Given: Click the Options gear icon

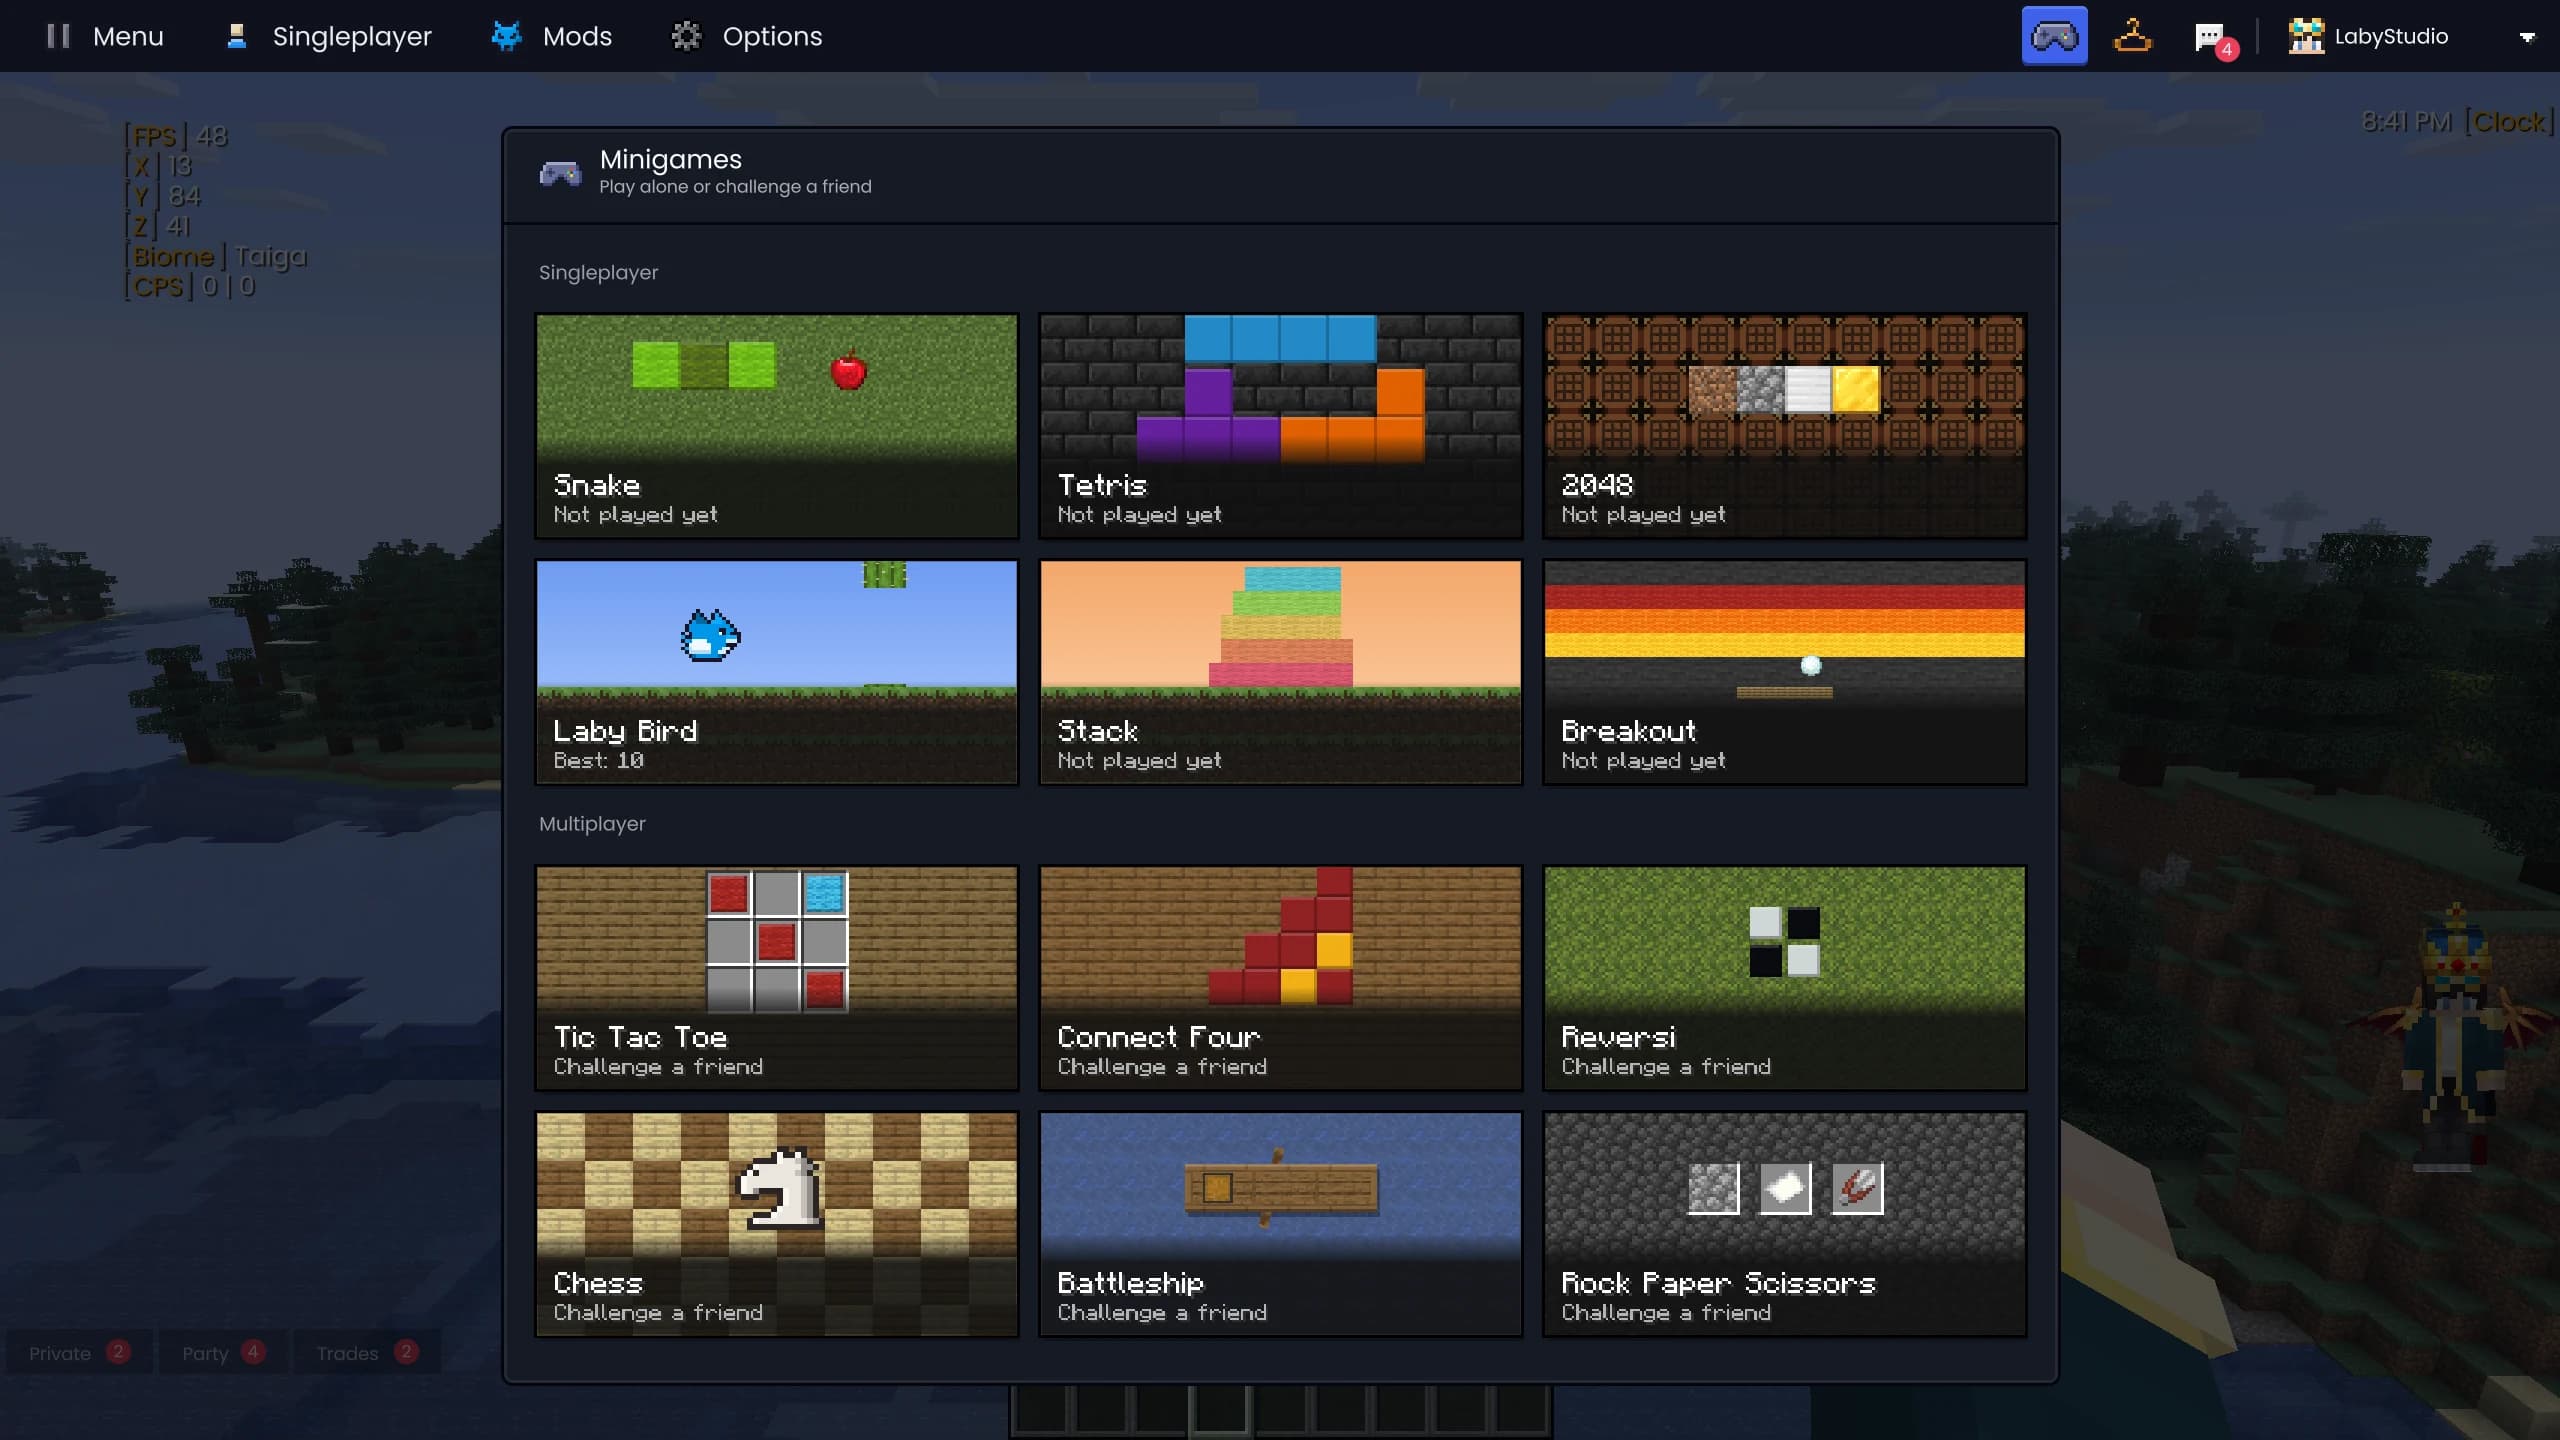Looking at the screenshot, I should tap(686, 36).
